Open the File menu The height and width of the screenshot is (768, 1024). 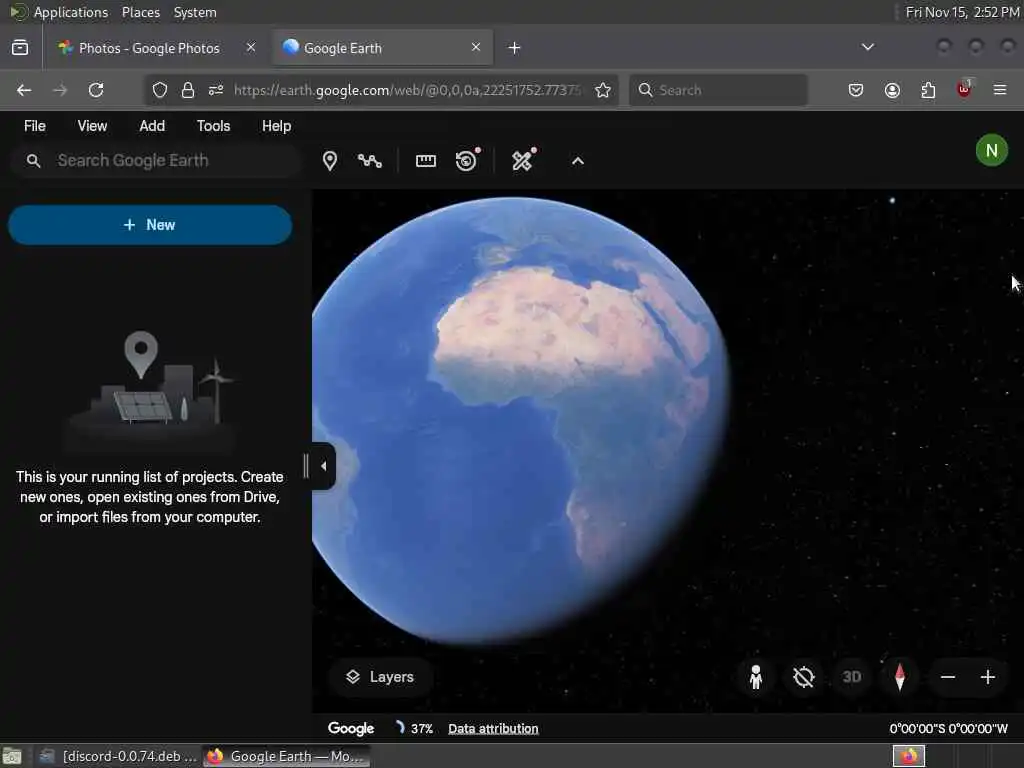coord(35,126)
